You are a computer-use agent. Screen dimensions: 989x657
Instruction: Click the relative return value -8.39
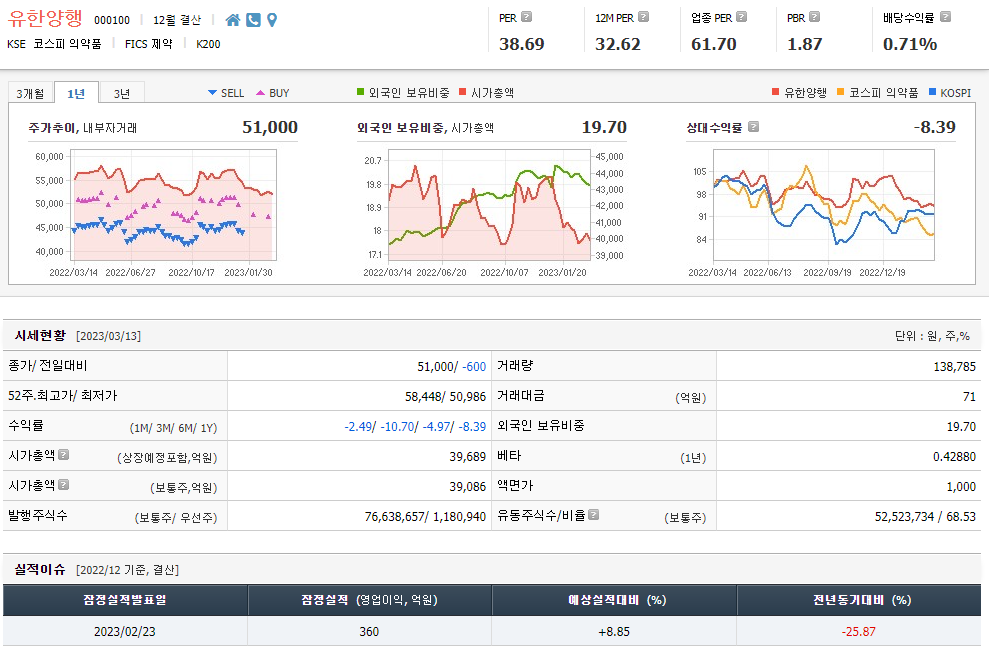click(x=935, y=127)
